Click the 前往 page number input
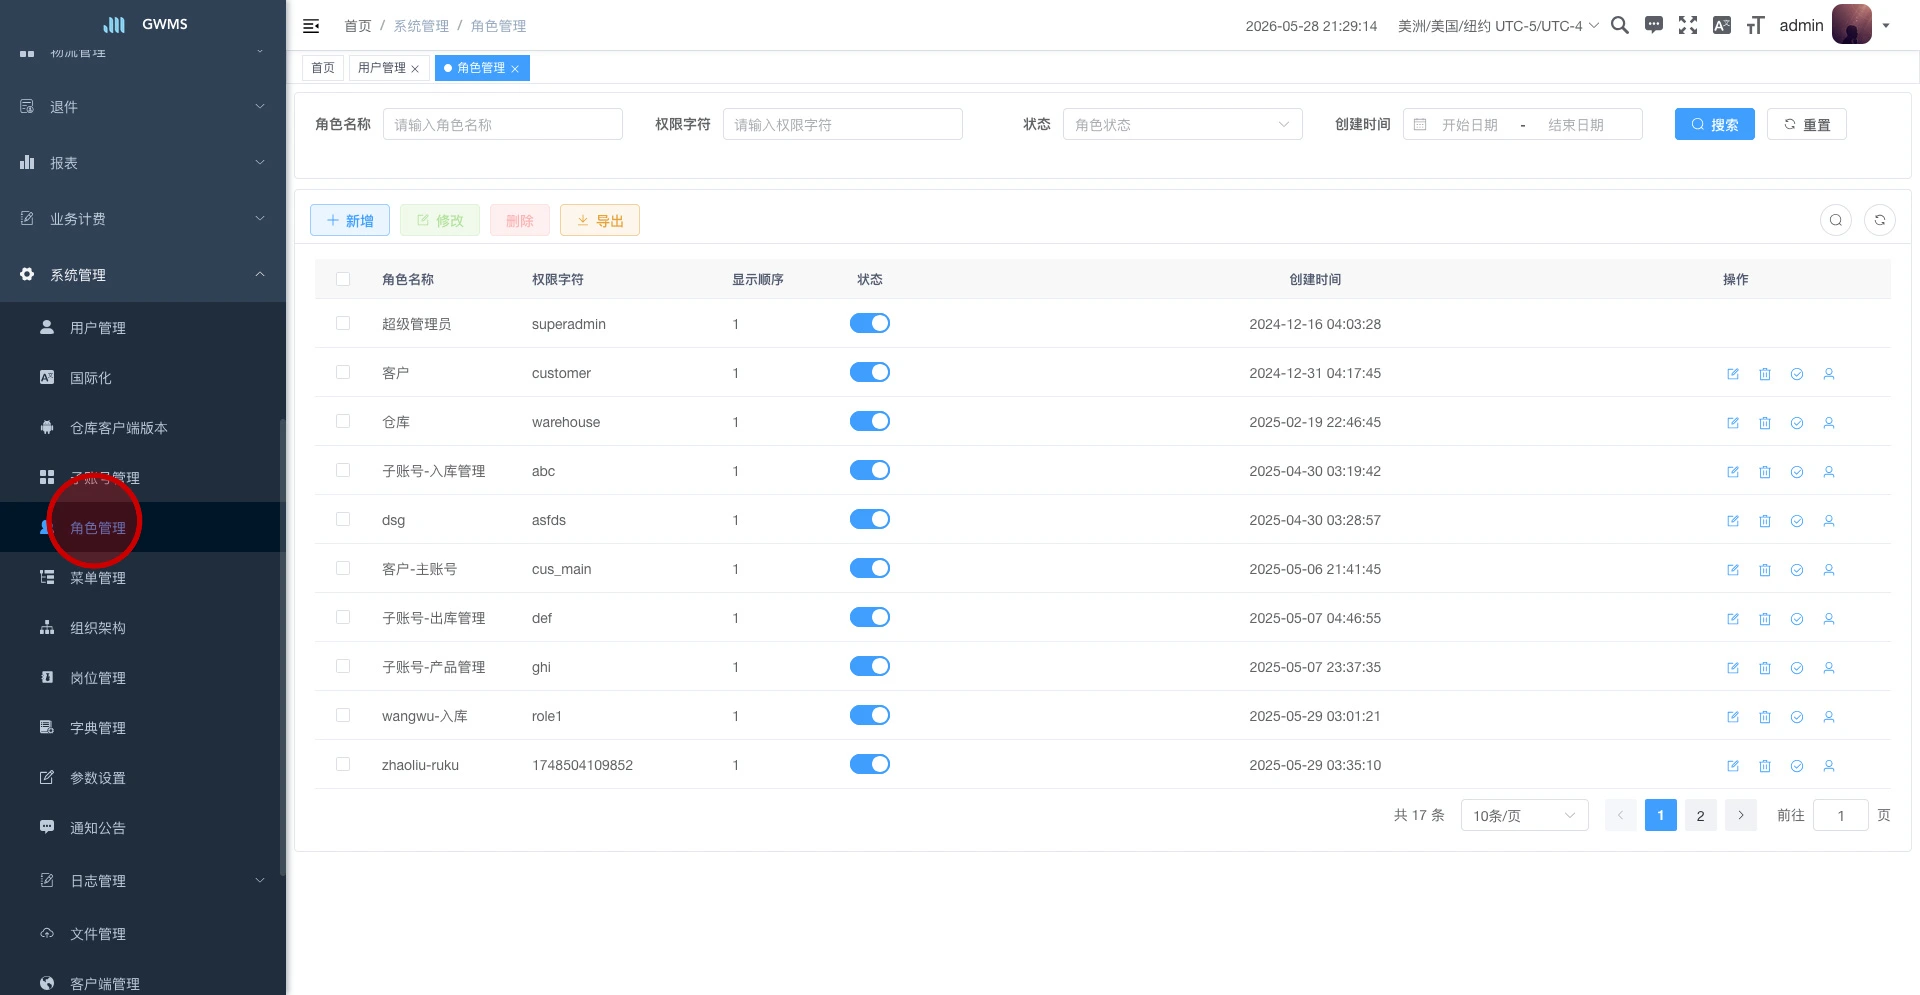The image size is (1920, 995). pyautogui.click(x=1840, y=815)
